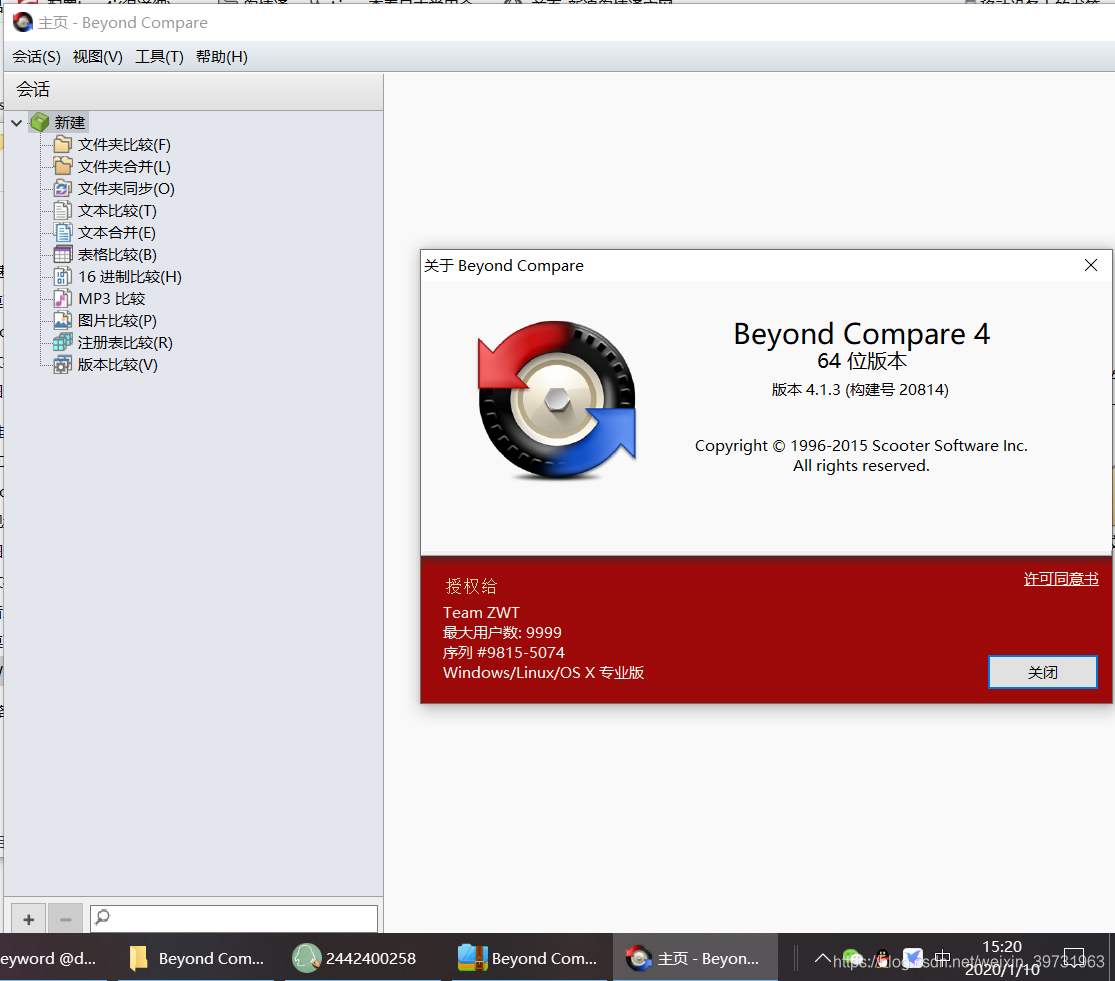The width and height of the screenshot is (1115, 981).
Task: Click the 关闭 button in About dialog
Action: 1042,672
